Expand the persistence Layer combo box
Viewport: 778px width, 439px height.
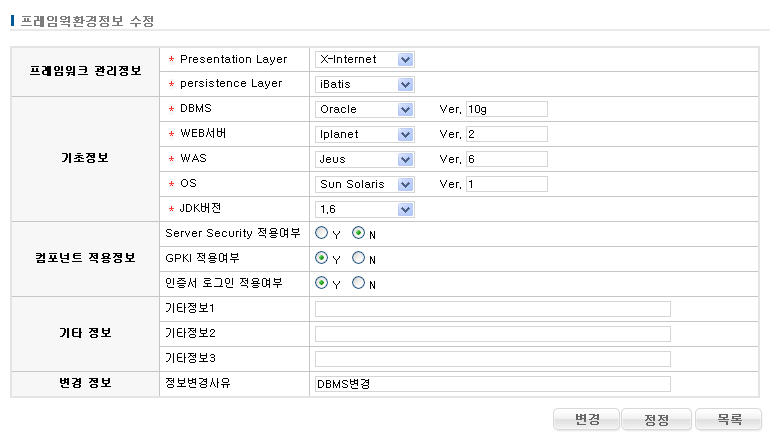point(364,85)
